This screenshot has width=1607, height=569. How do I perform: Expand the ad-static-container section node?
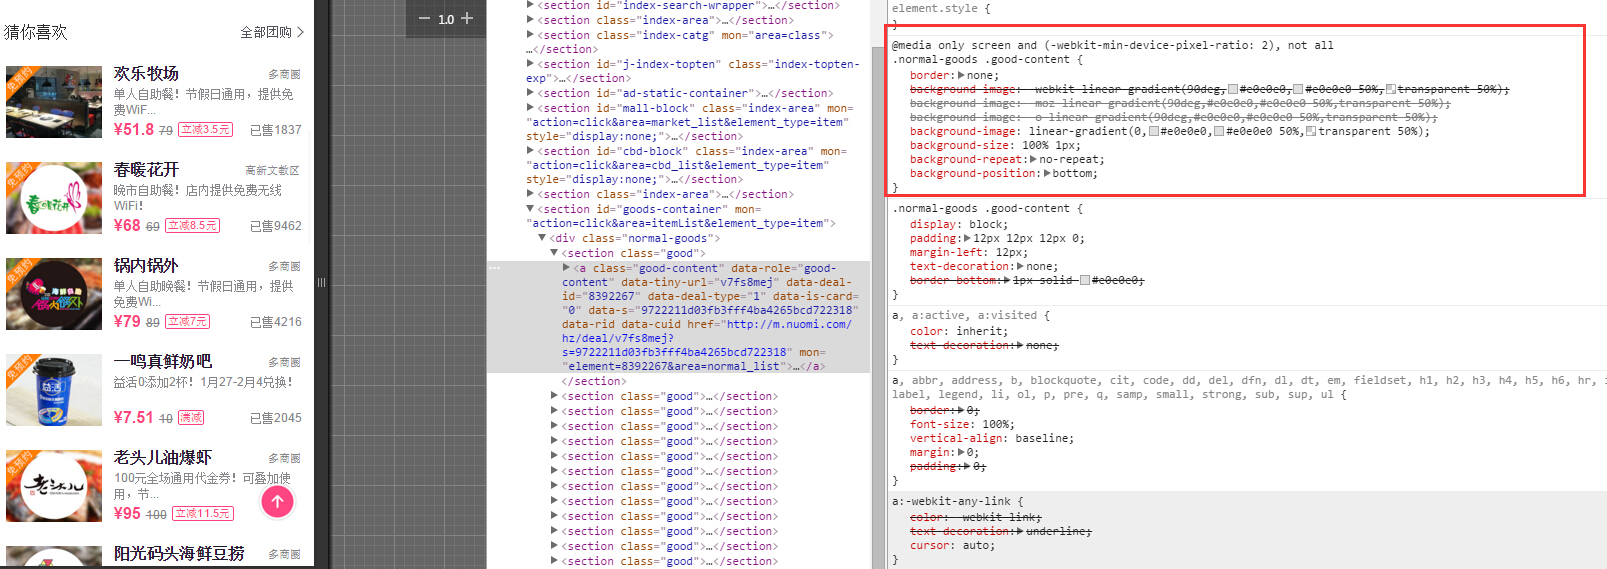531,93
